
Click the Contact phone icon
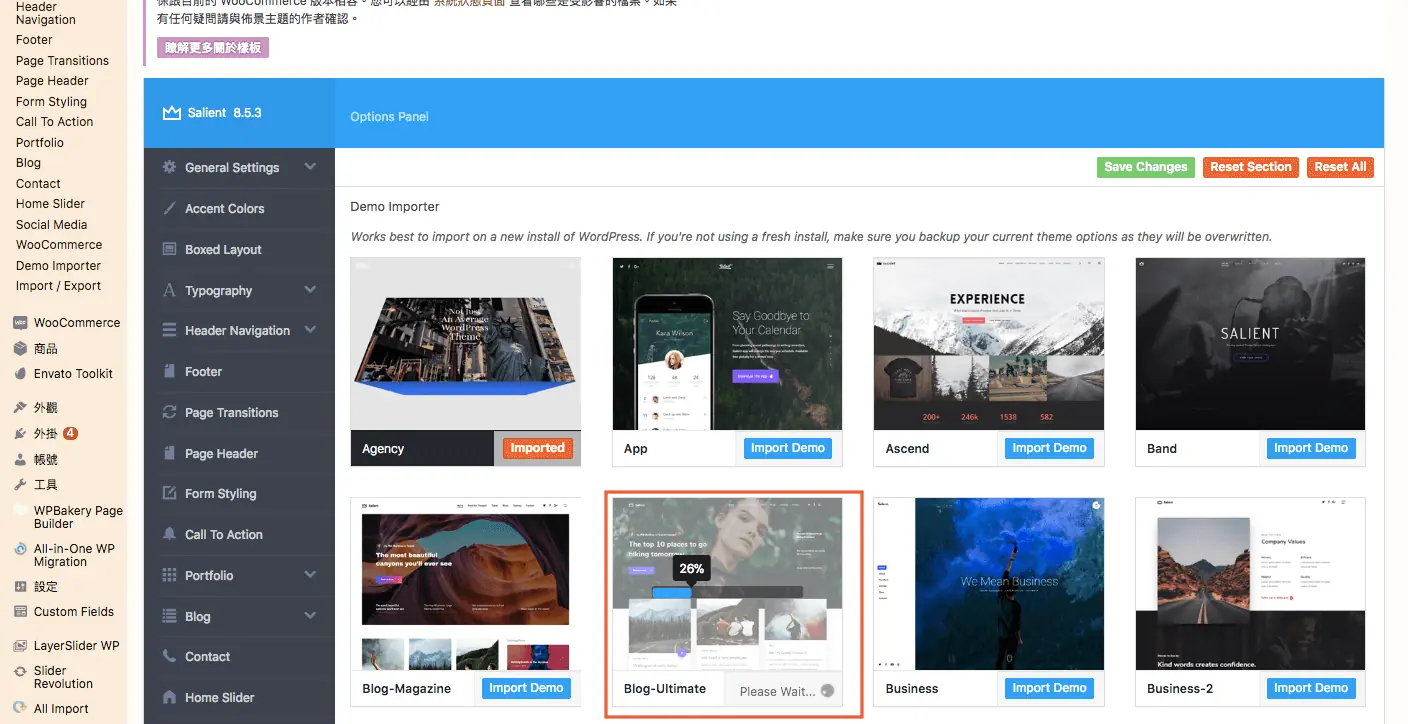tap(169, 656)
